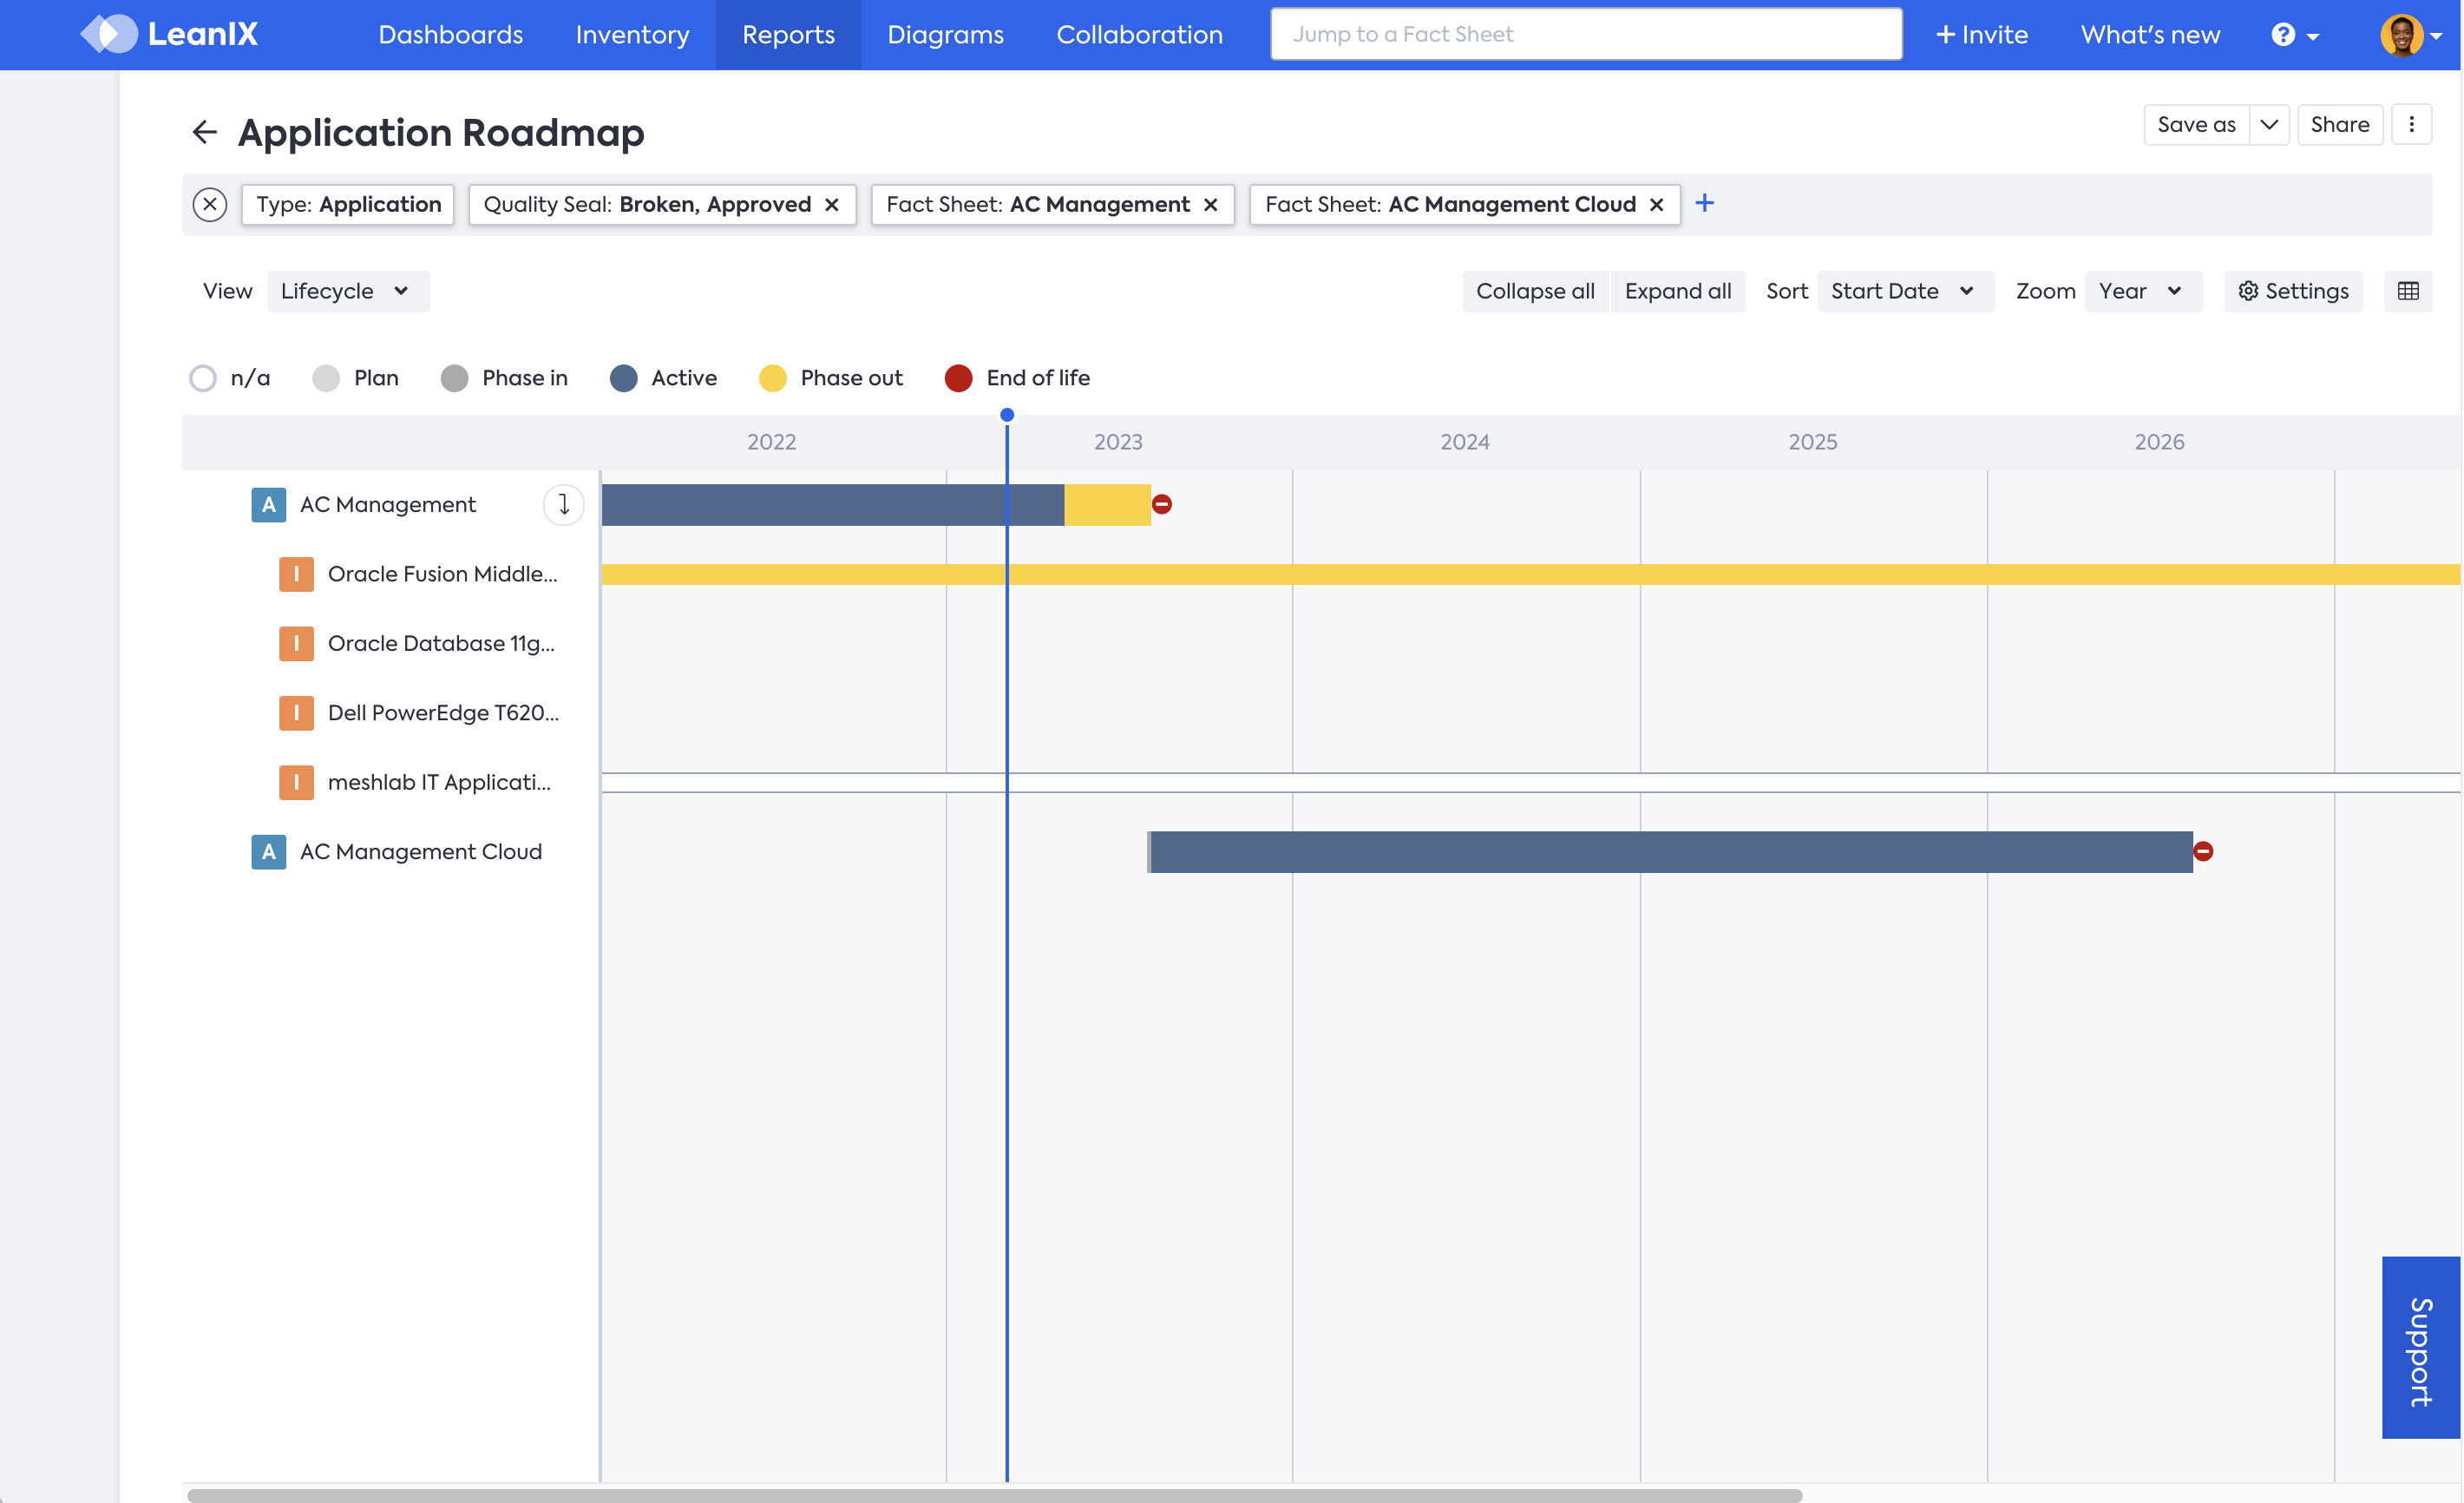2464x1503 pixels.
Task: Clear all filters with circled X icon
Action: click(x=210, y=204)
